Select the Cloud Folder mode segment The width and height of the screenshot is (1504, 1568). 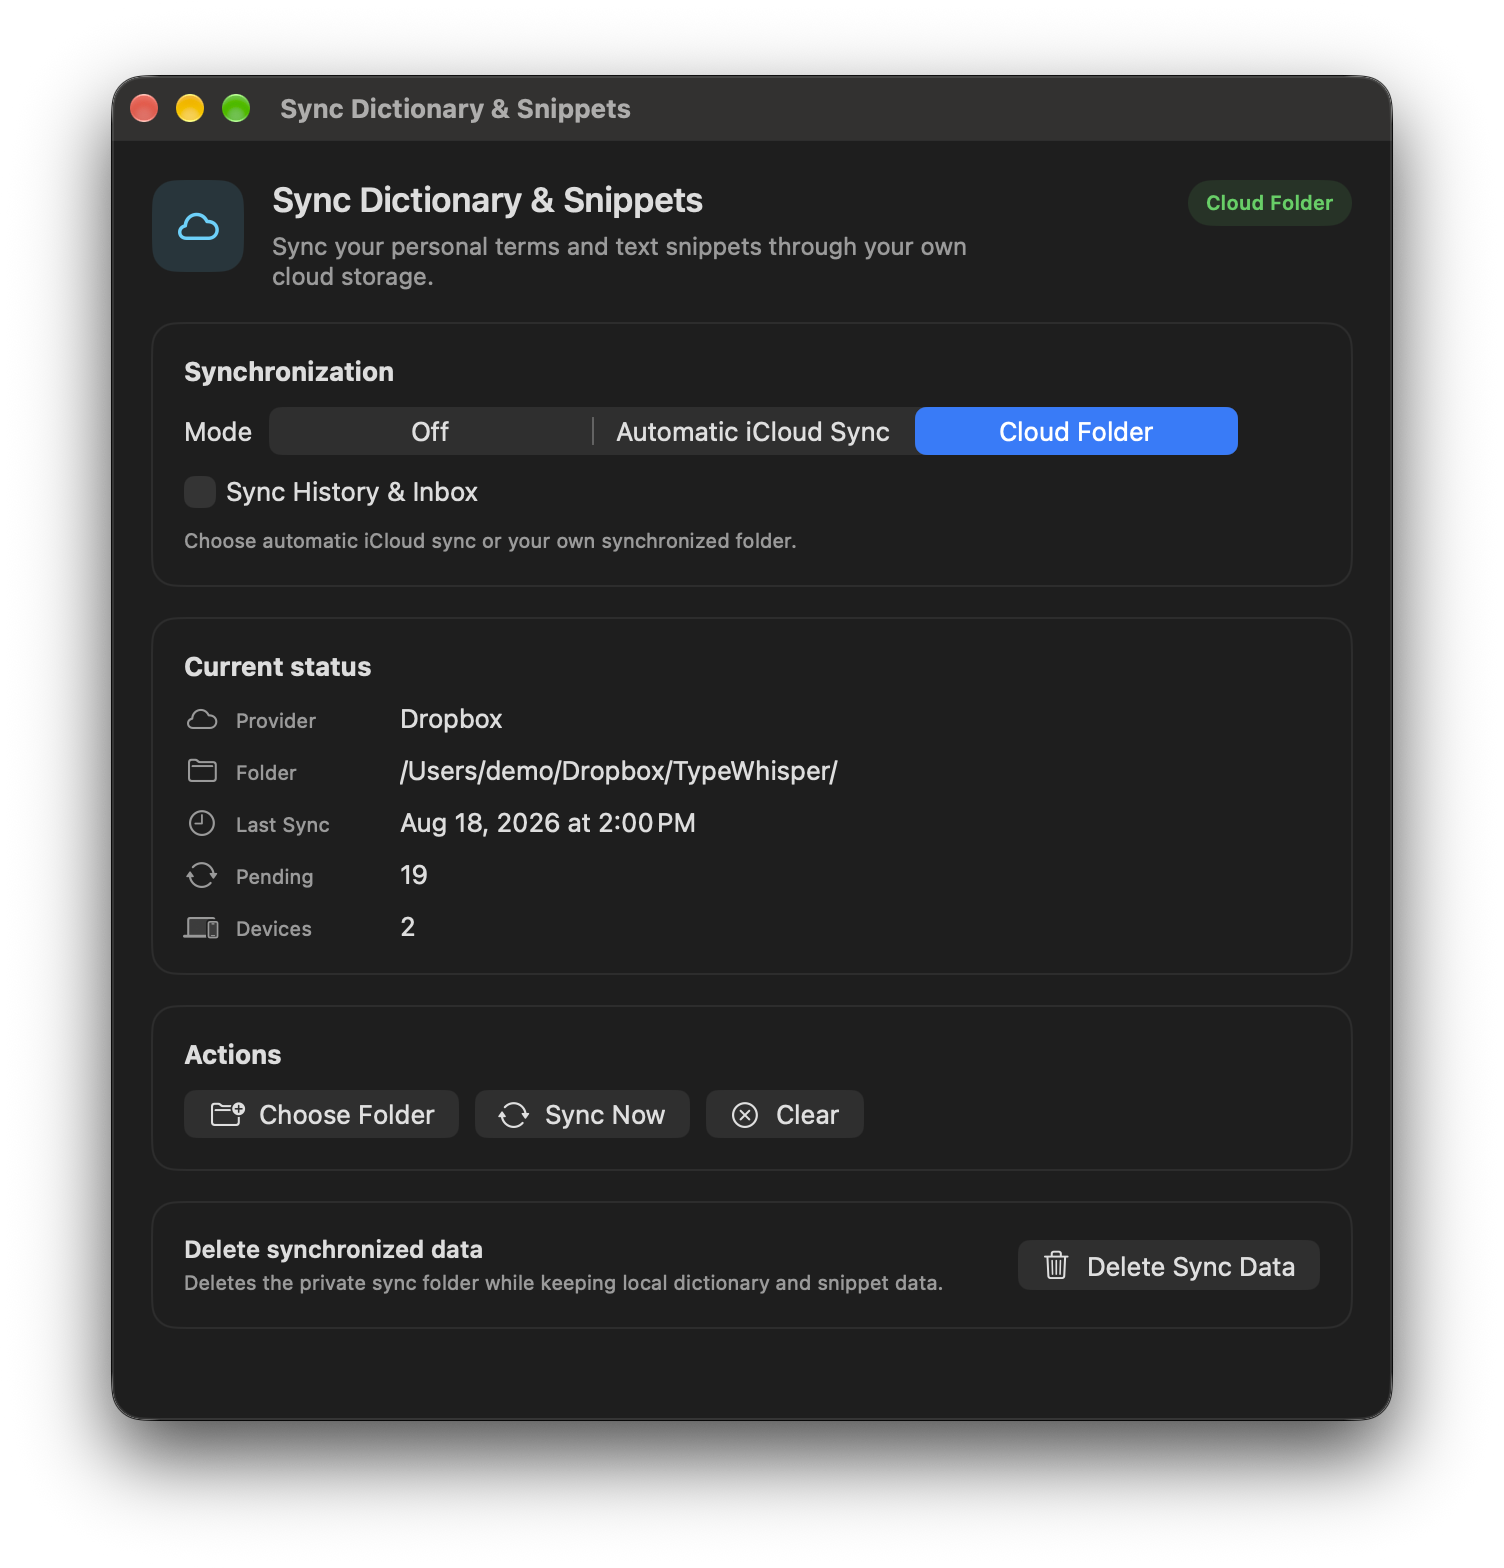tap(1076, 431)
